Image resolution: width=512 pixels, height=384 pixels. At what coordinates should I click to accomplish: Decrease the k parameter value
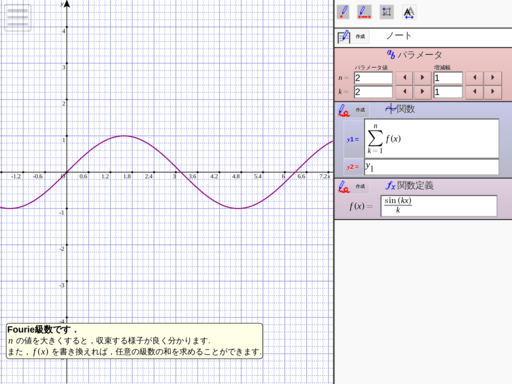pyautogui.click(x=404, y=92)
